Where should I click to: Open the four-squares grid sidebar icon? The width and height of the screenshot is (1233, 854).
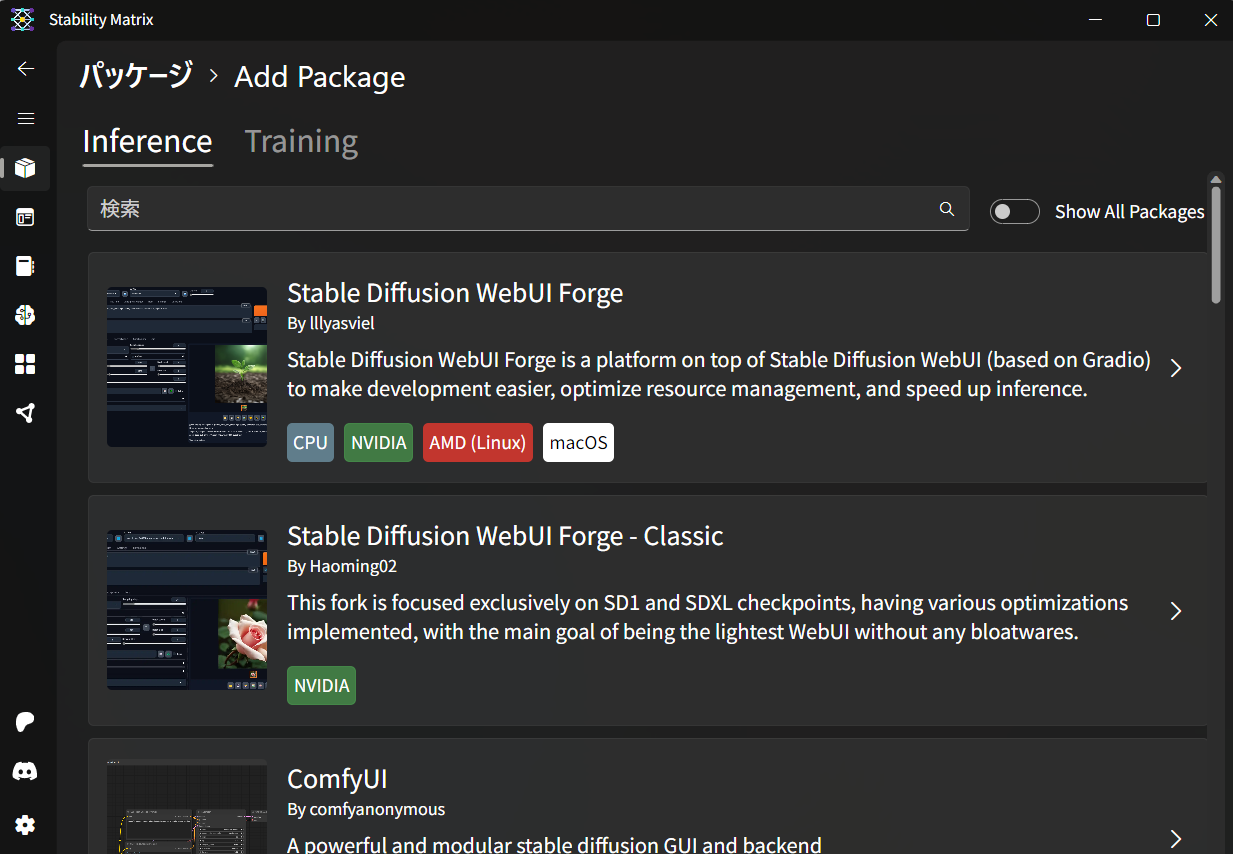tap(26, 364)
